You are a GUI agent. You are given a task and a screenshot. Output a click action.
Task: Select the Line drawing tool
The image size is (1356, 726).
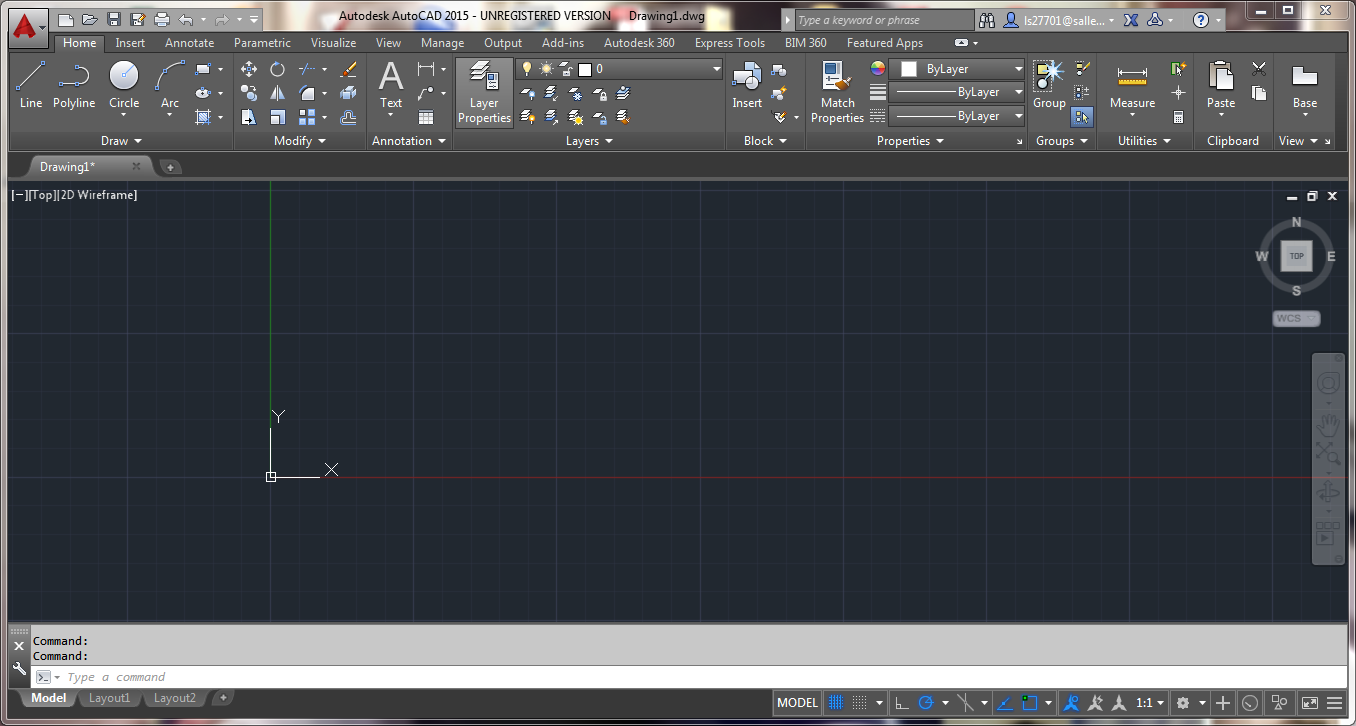click(x=30, y=84)
